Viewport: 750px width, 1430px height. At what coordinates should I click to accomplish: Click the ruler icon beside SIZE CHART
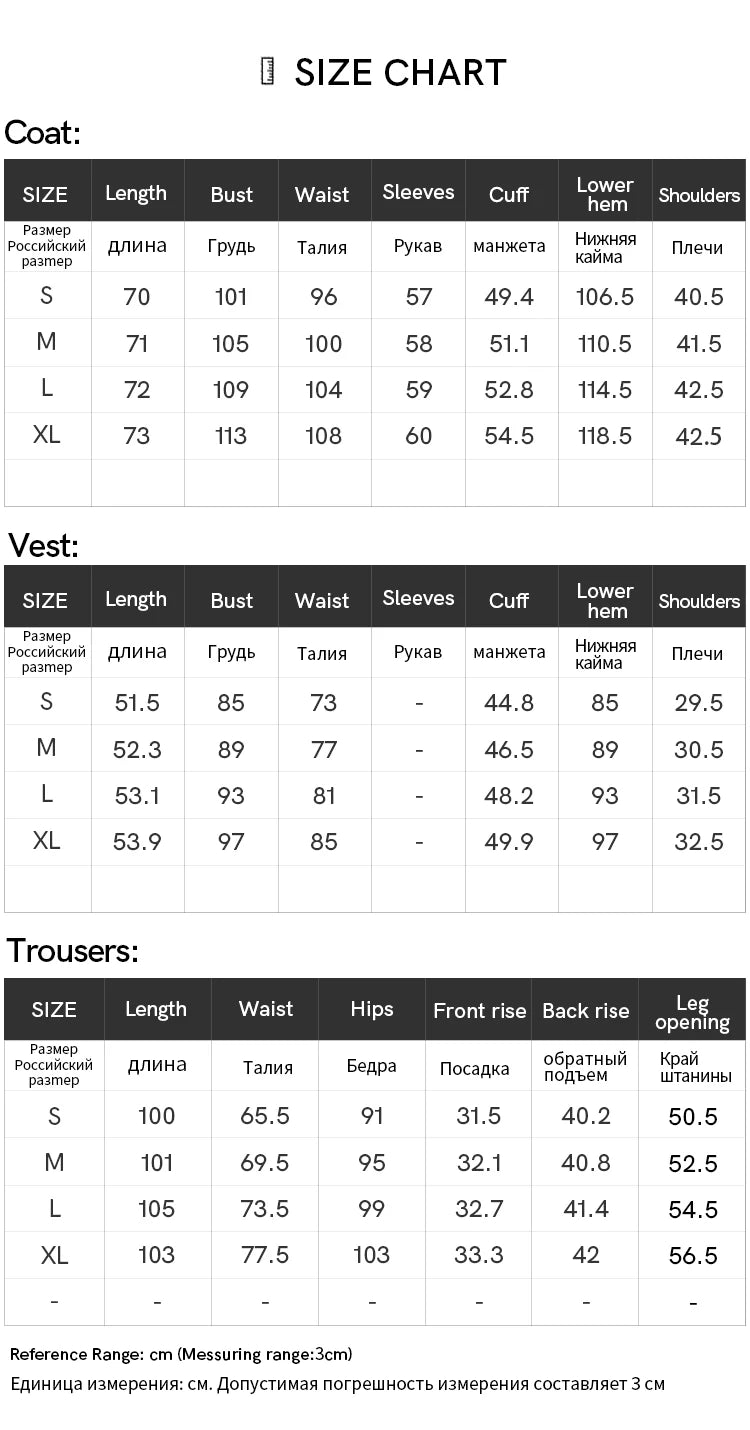[x=267, y=72]
